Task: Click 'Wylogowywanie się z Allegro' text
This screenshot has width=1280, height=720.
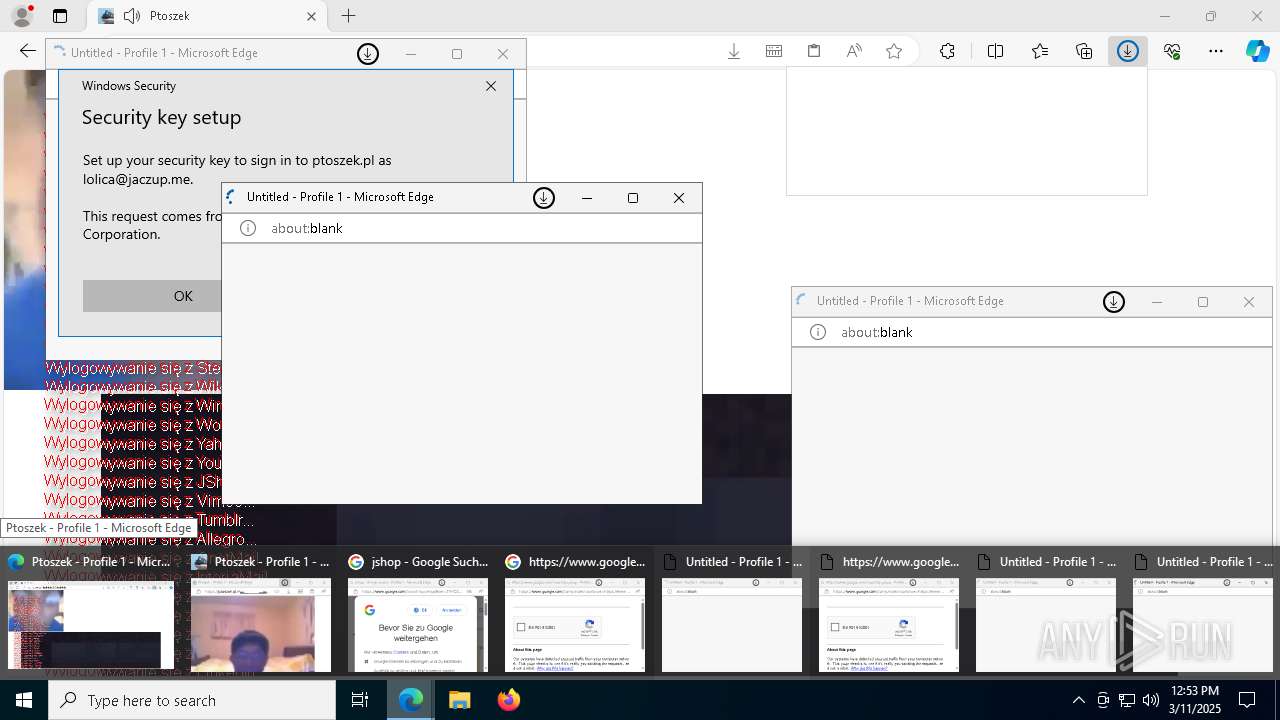Action: [x=150, y=539]
